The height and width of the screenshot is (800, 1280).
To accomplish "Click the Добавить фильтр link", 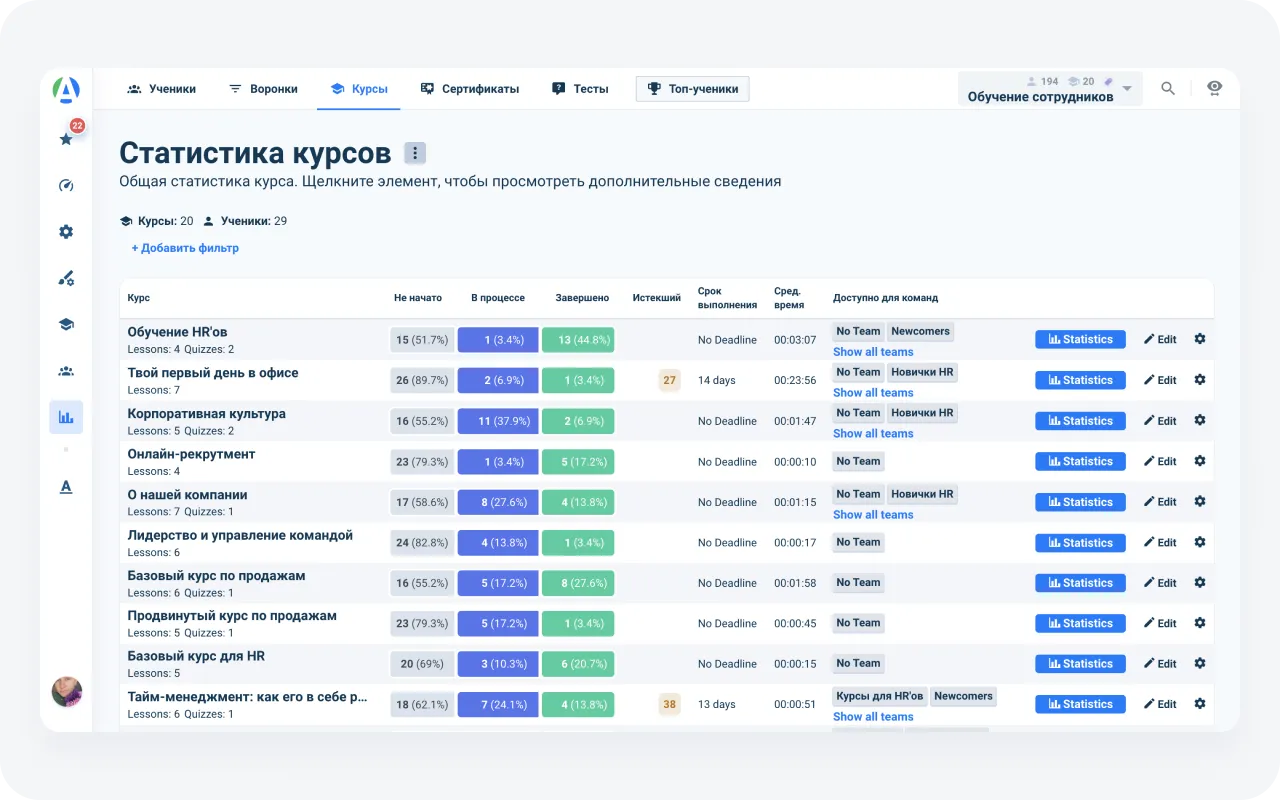I will pos(185,248).
